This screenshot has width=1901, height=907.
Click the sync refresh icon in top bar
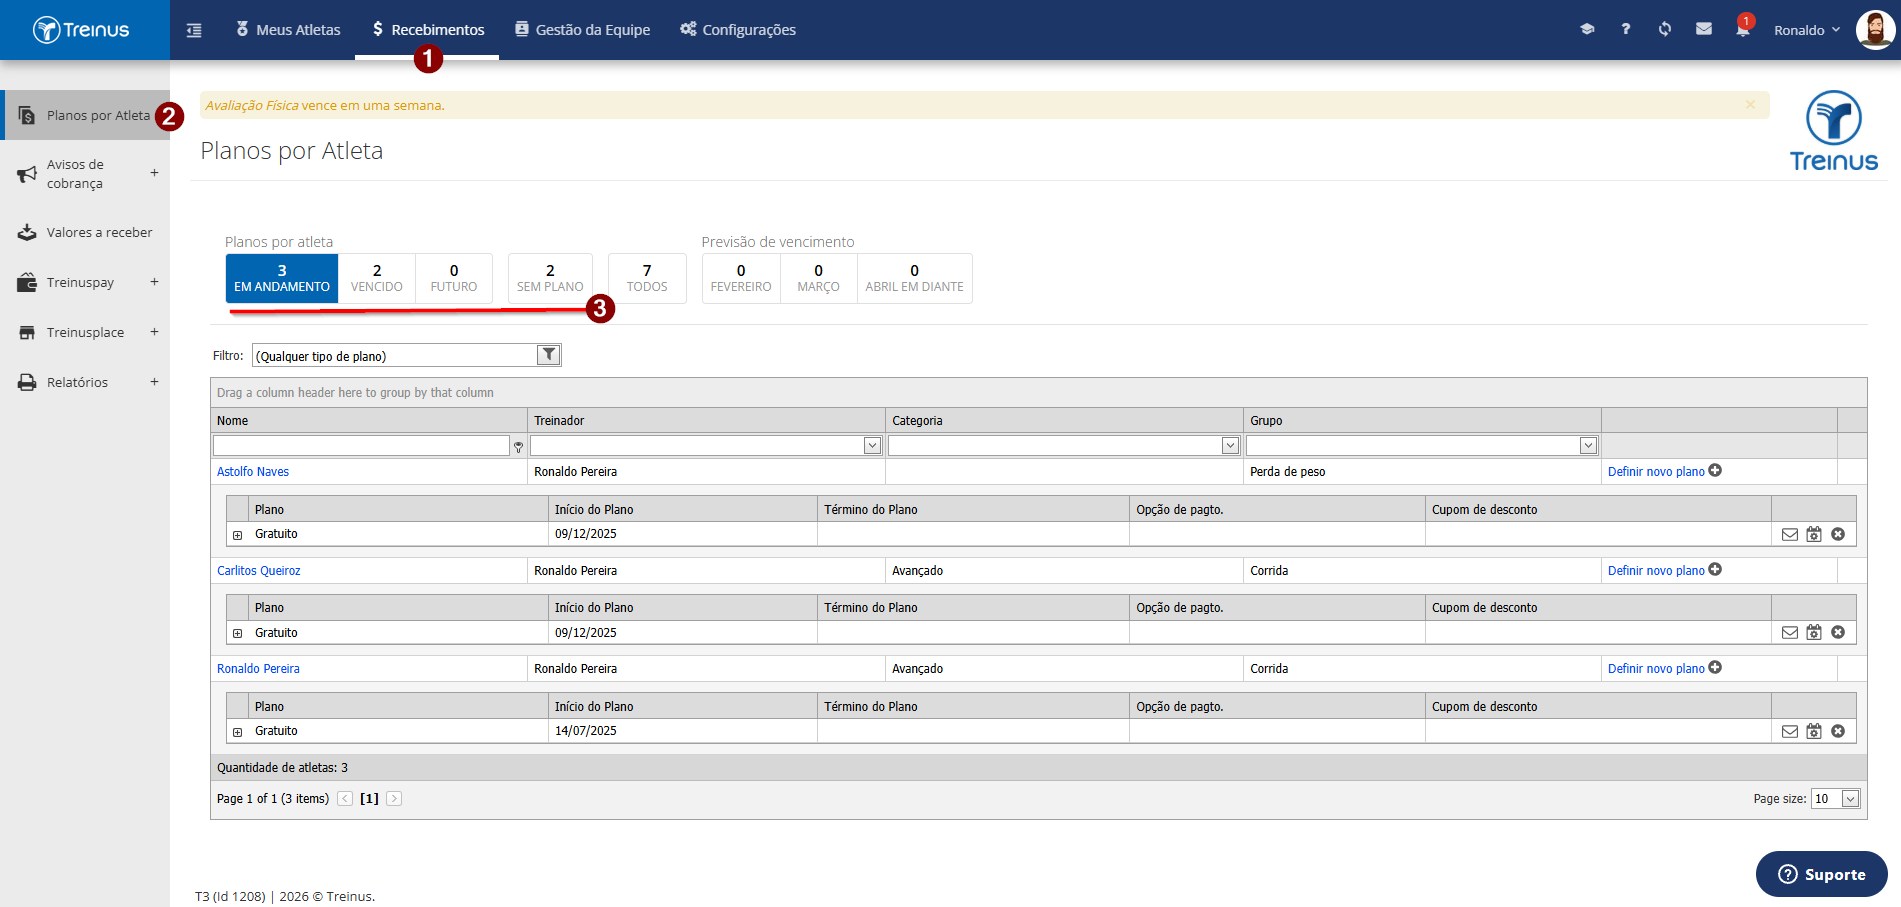click(1665, 29)
